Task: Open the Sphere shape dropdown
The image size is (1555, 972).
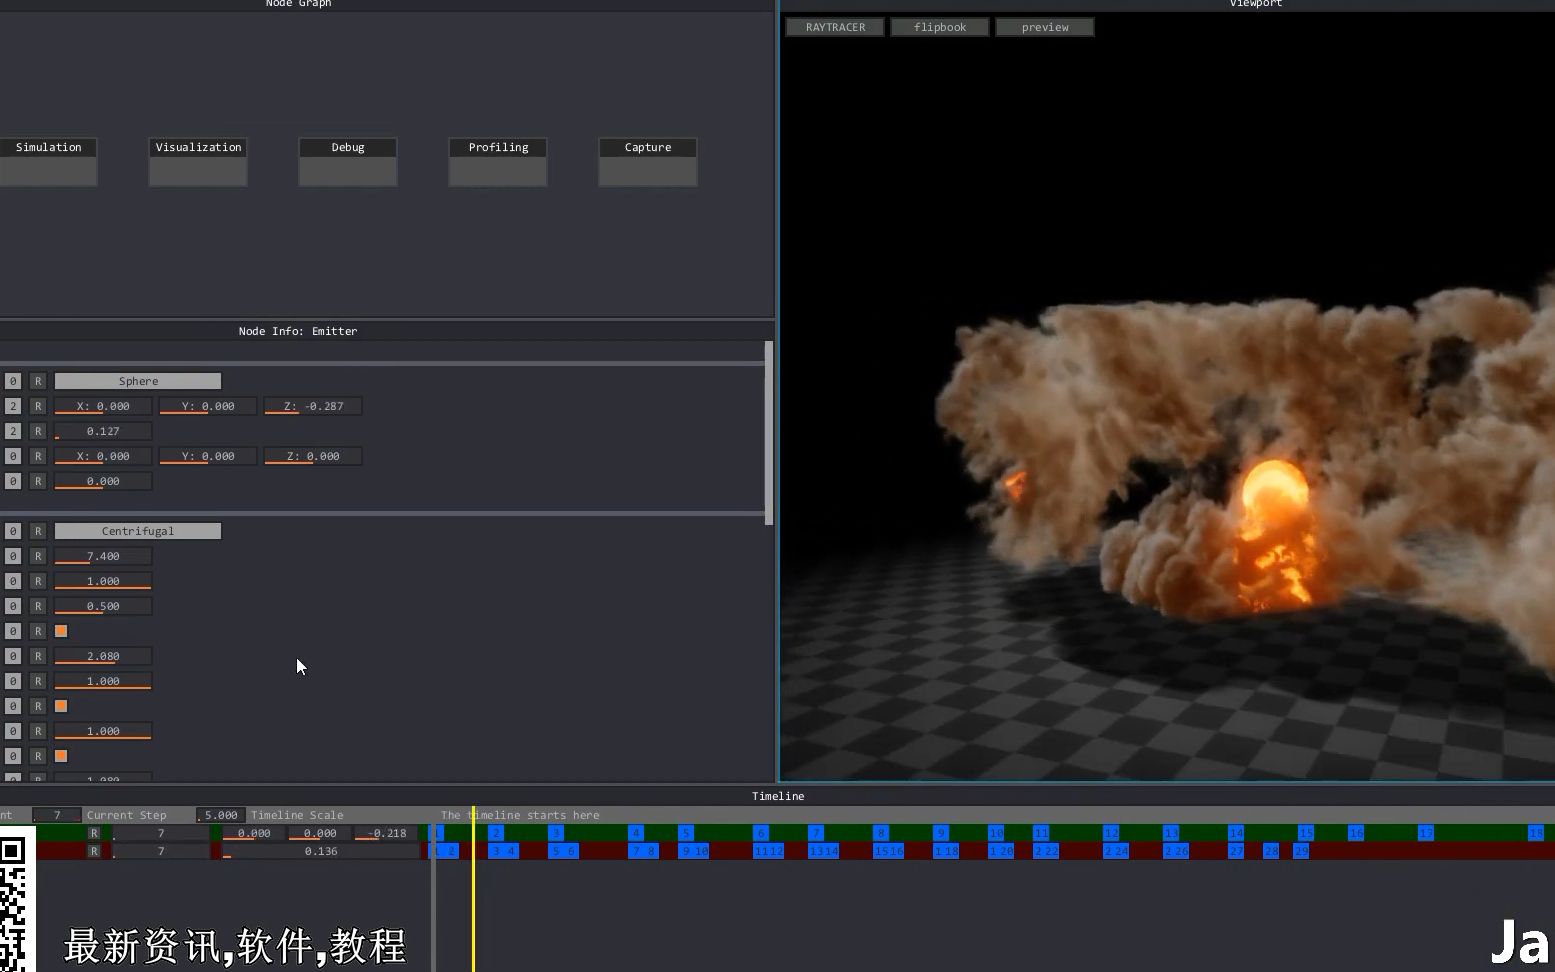Action: tap(138, 381)
